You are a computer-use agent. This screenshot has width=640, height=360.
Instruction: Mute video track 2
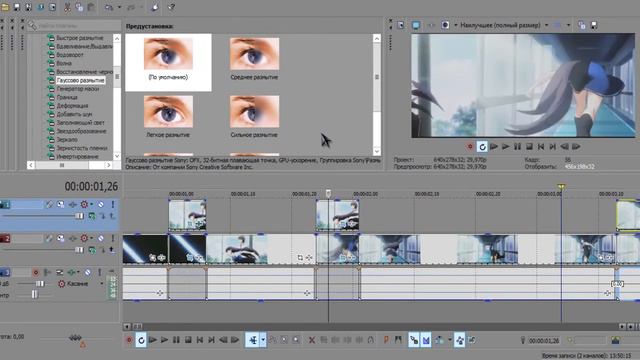coord(101,238)
